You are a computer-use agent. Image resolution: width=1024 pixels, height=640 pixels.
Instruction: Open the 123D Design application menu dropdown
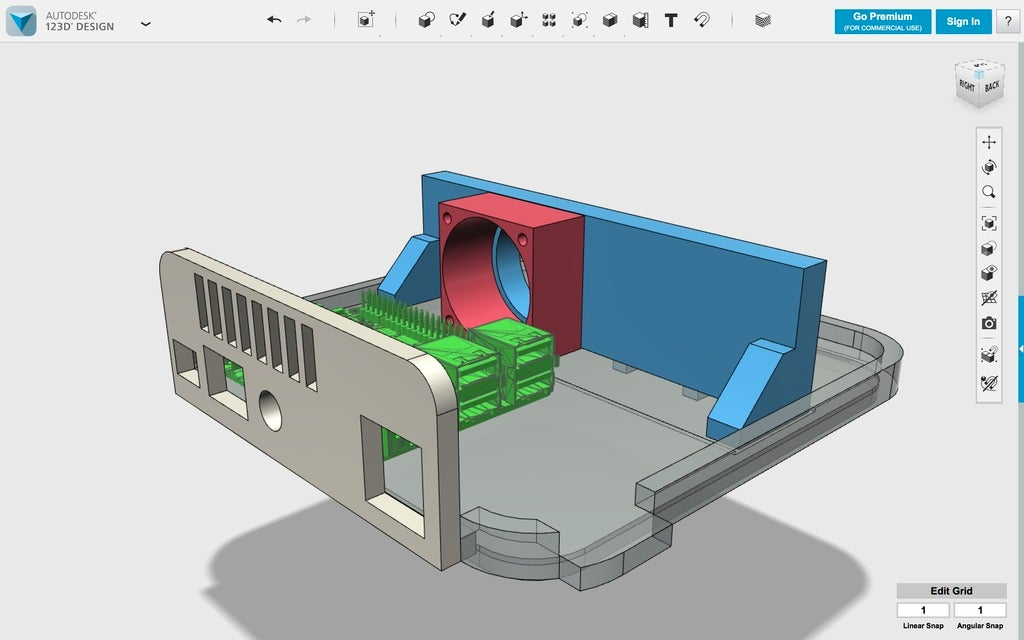(x=146, y=23)
